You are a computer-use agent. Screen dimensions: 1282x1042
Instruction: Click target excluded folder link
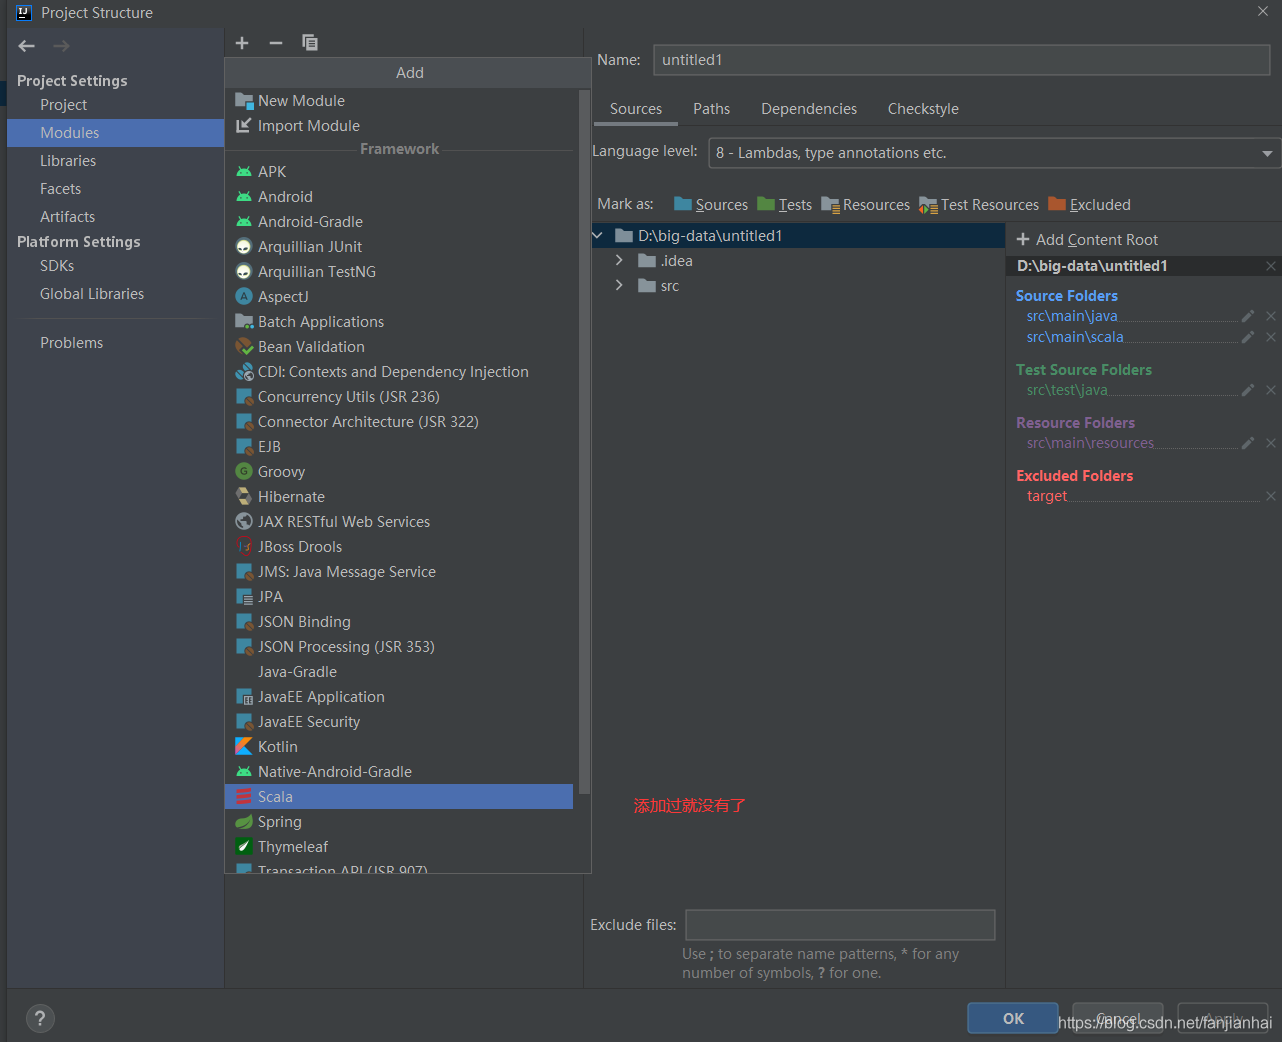[1047, 496]
